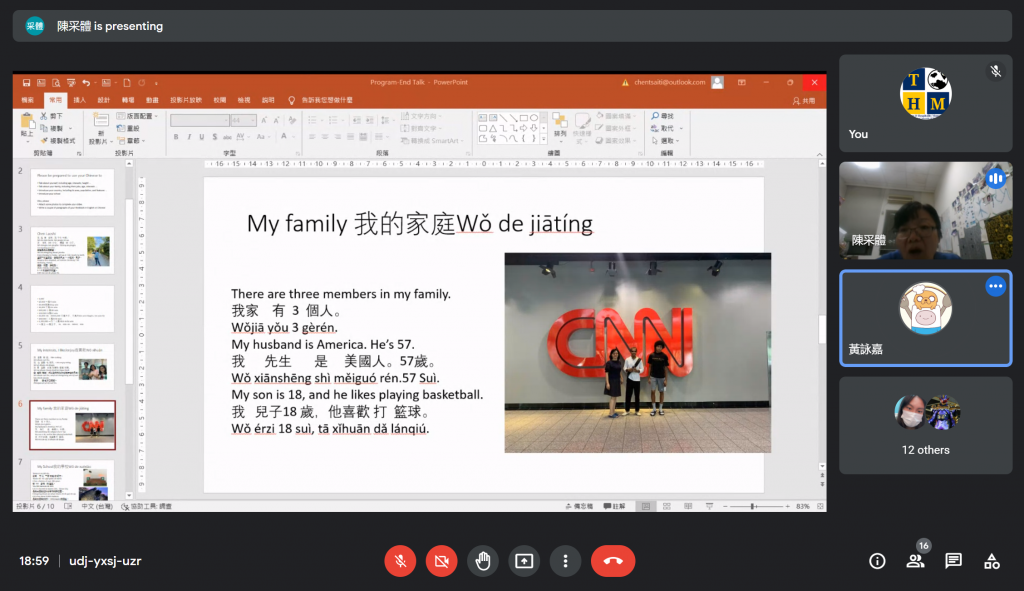Click the Tell me lightbulb search box
This screenshot has height=591, width=1024.
(321, 100)
